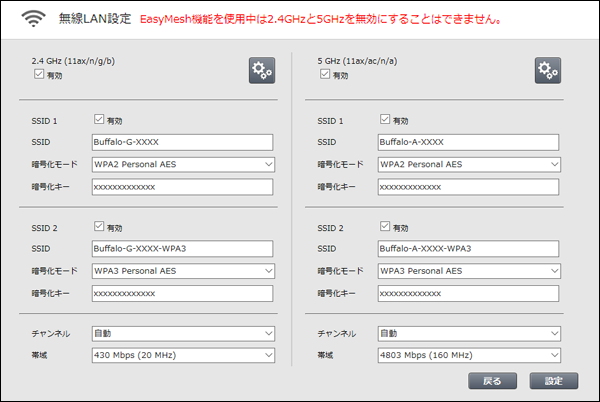
Task: Disable SSID 1 on the 2.4 GHz band
Action: [99, 119]
